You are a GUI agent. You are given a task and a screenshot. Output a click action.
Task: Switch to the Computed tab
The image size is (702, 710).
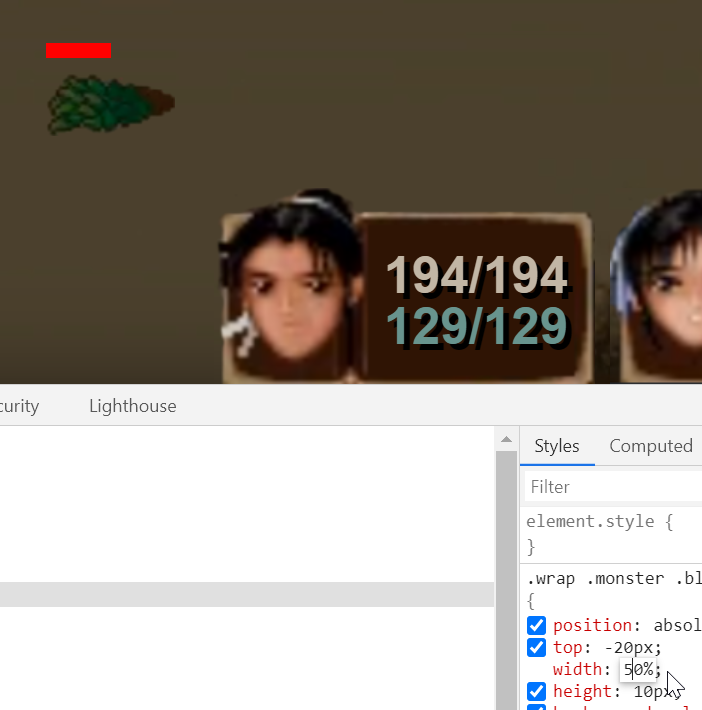pyautogui.click(x=651, y=446)
